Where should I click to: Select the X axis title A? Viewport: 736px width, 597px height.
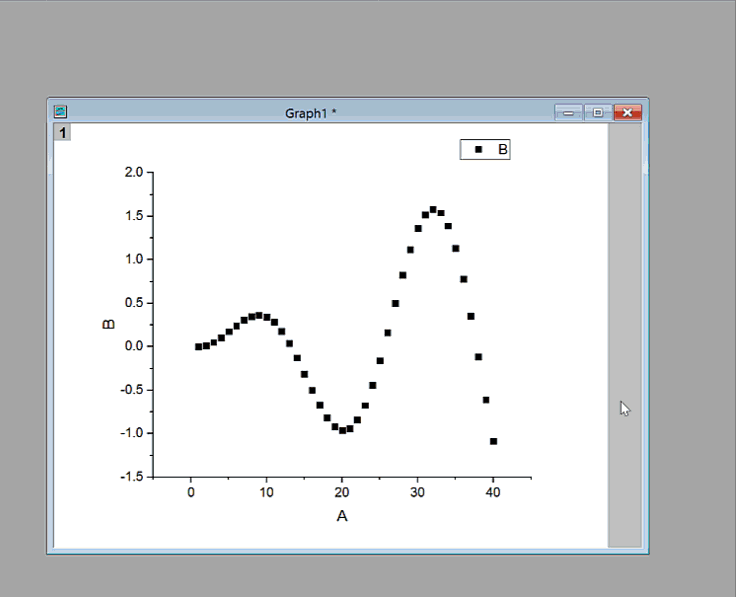[x=342, y=516]
